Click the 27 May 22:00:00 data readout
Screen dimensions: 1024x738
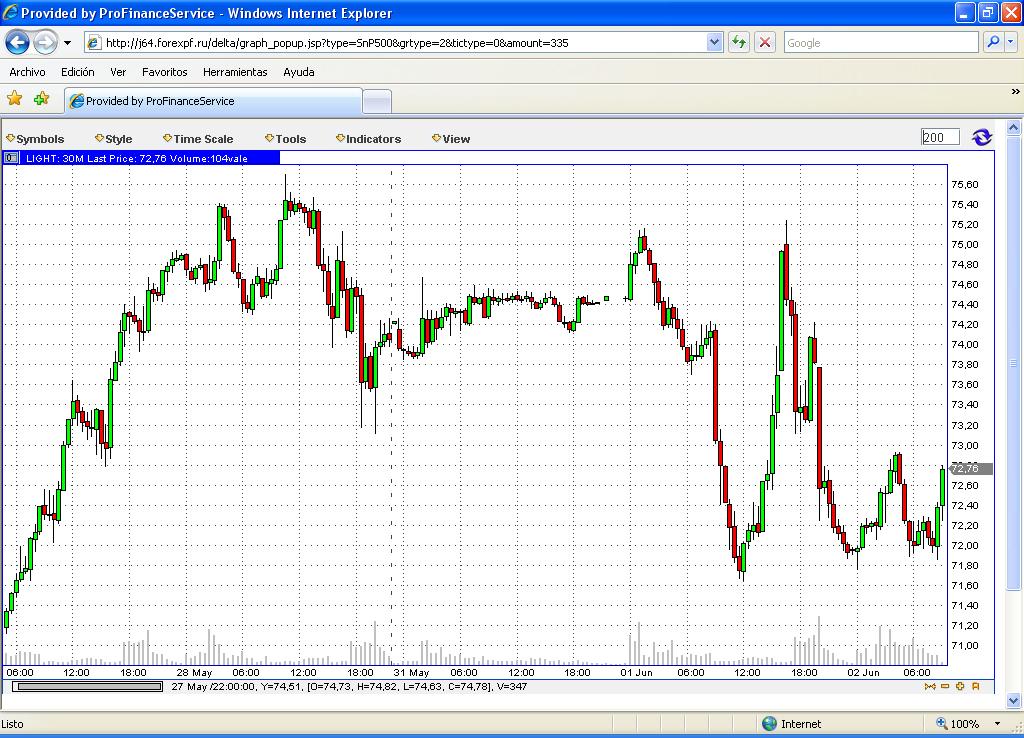click(349, 686)
